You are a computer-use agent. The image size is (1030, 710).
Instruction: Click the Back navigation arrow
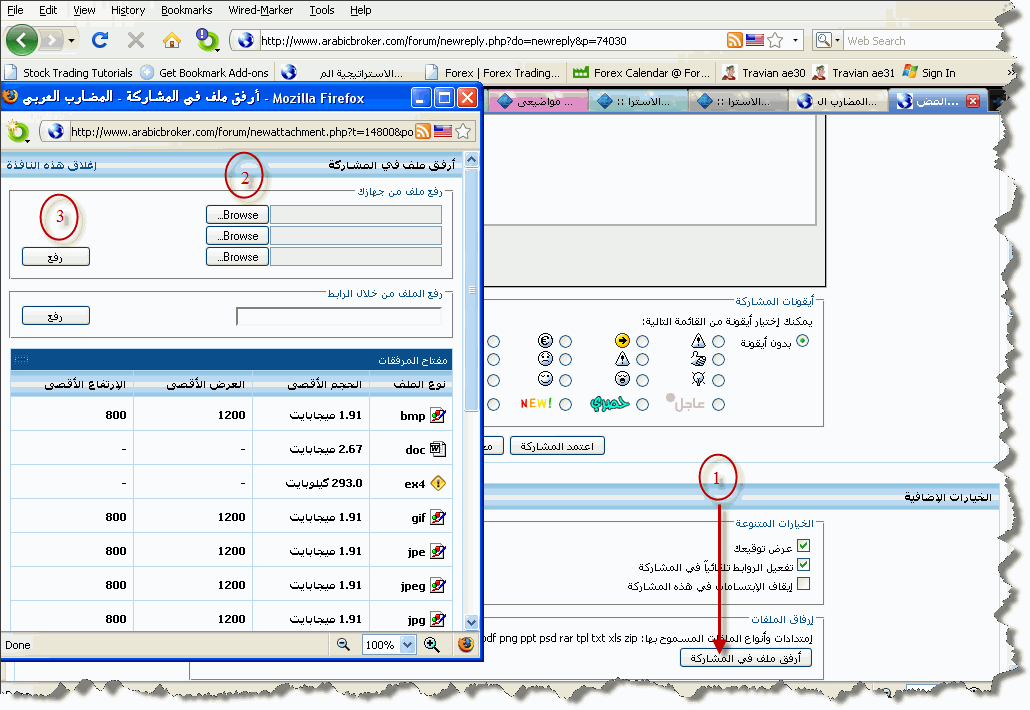click(22, 40)
